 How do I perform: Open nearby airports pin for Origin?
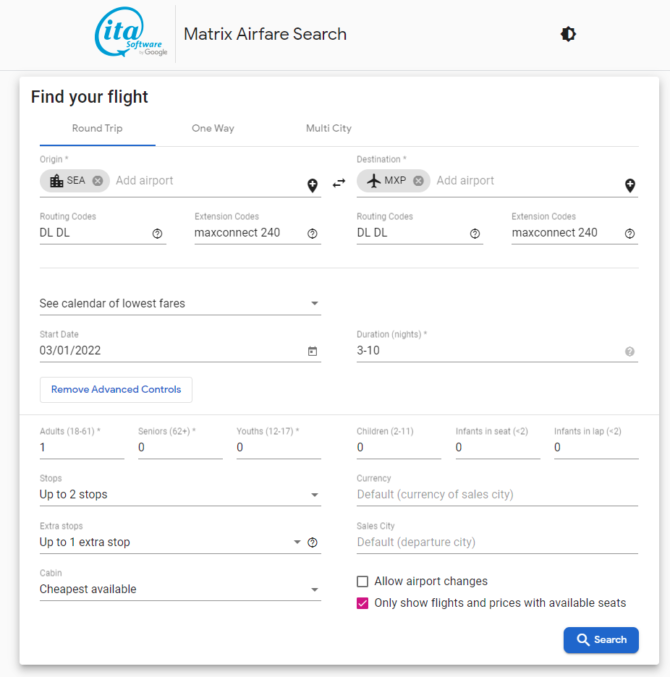tap(313, 185)
